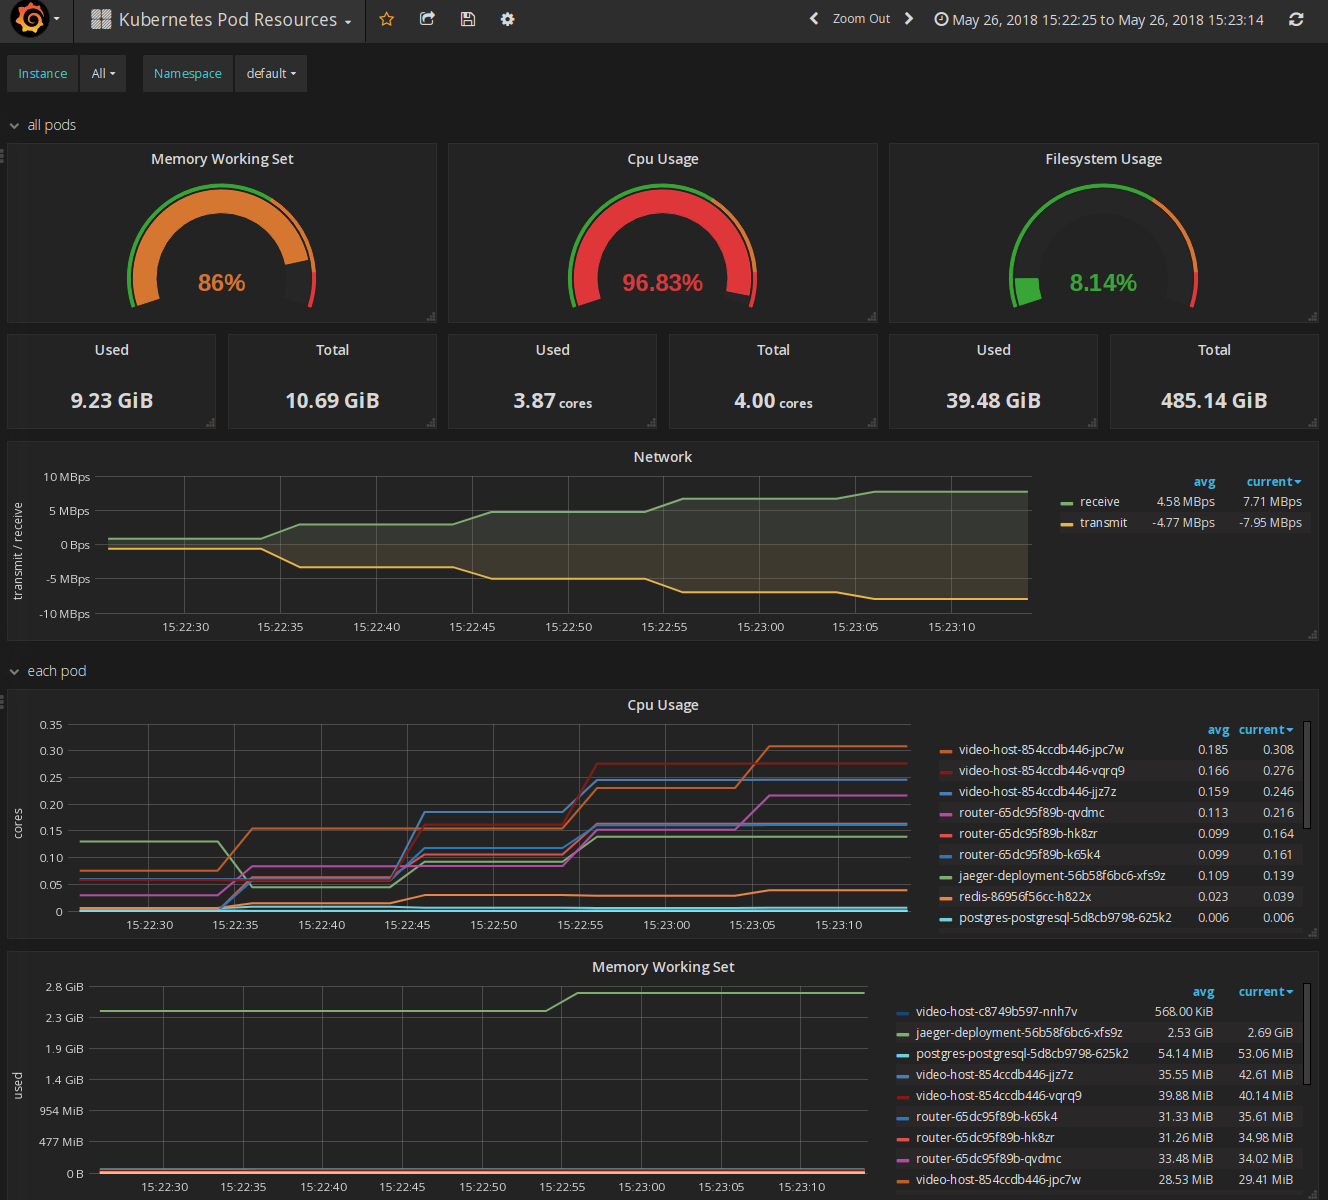1328x1200 pixels.
Task: Sort Network legend by current column
Action: (x=1273, y=482)
